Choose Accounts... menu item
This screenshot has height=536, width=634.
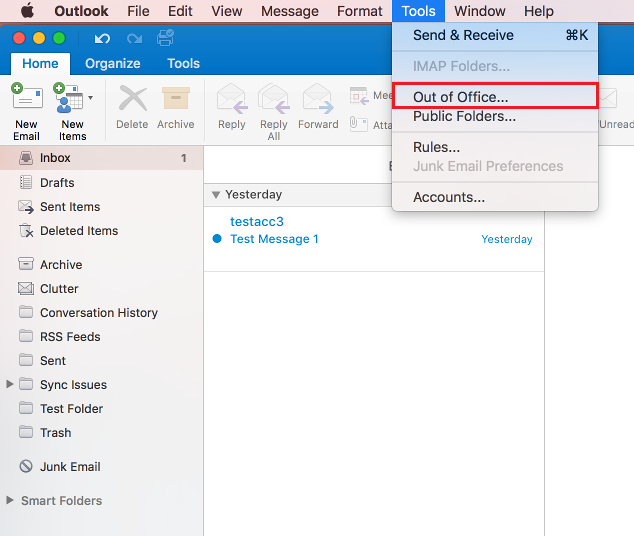click(495, 197)
